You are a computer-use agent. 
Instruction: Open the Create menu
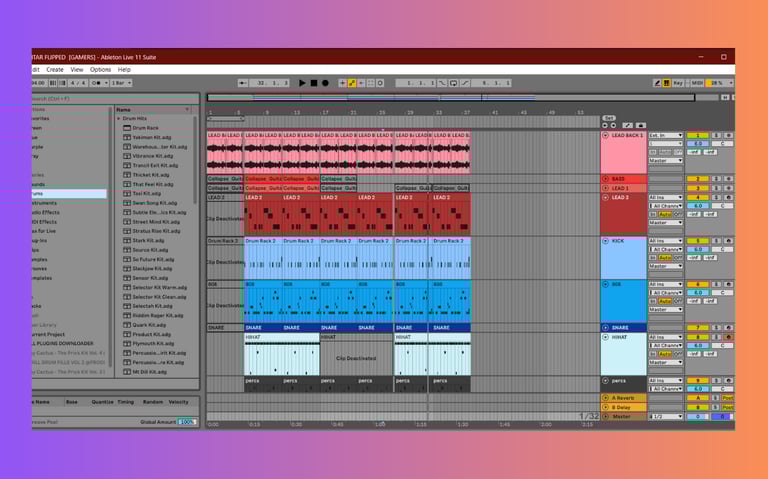pos(55,70)
